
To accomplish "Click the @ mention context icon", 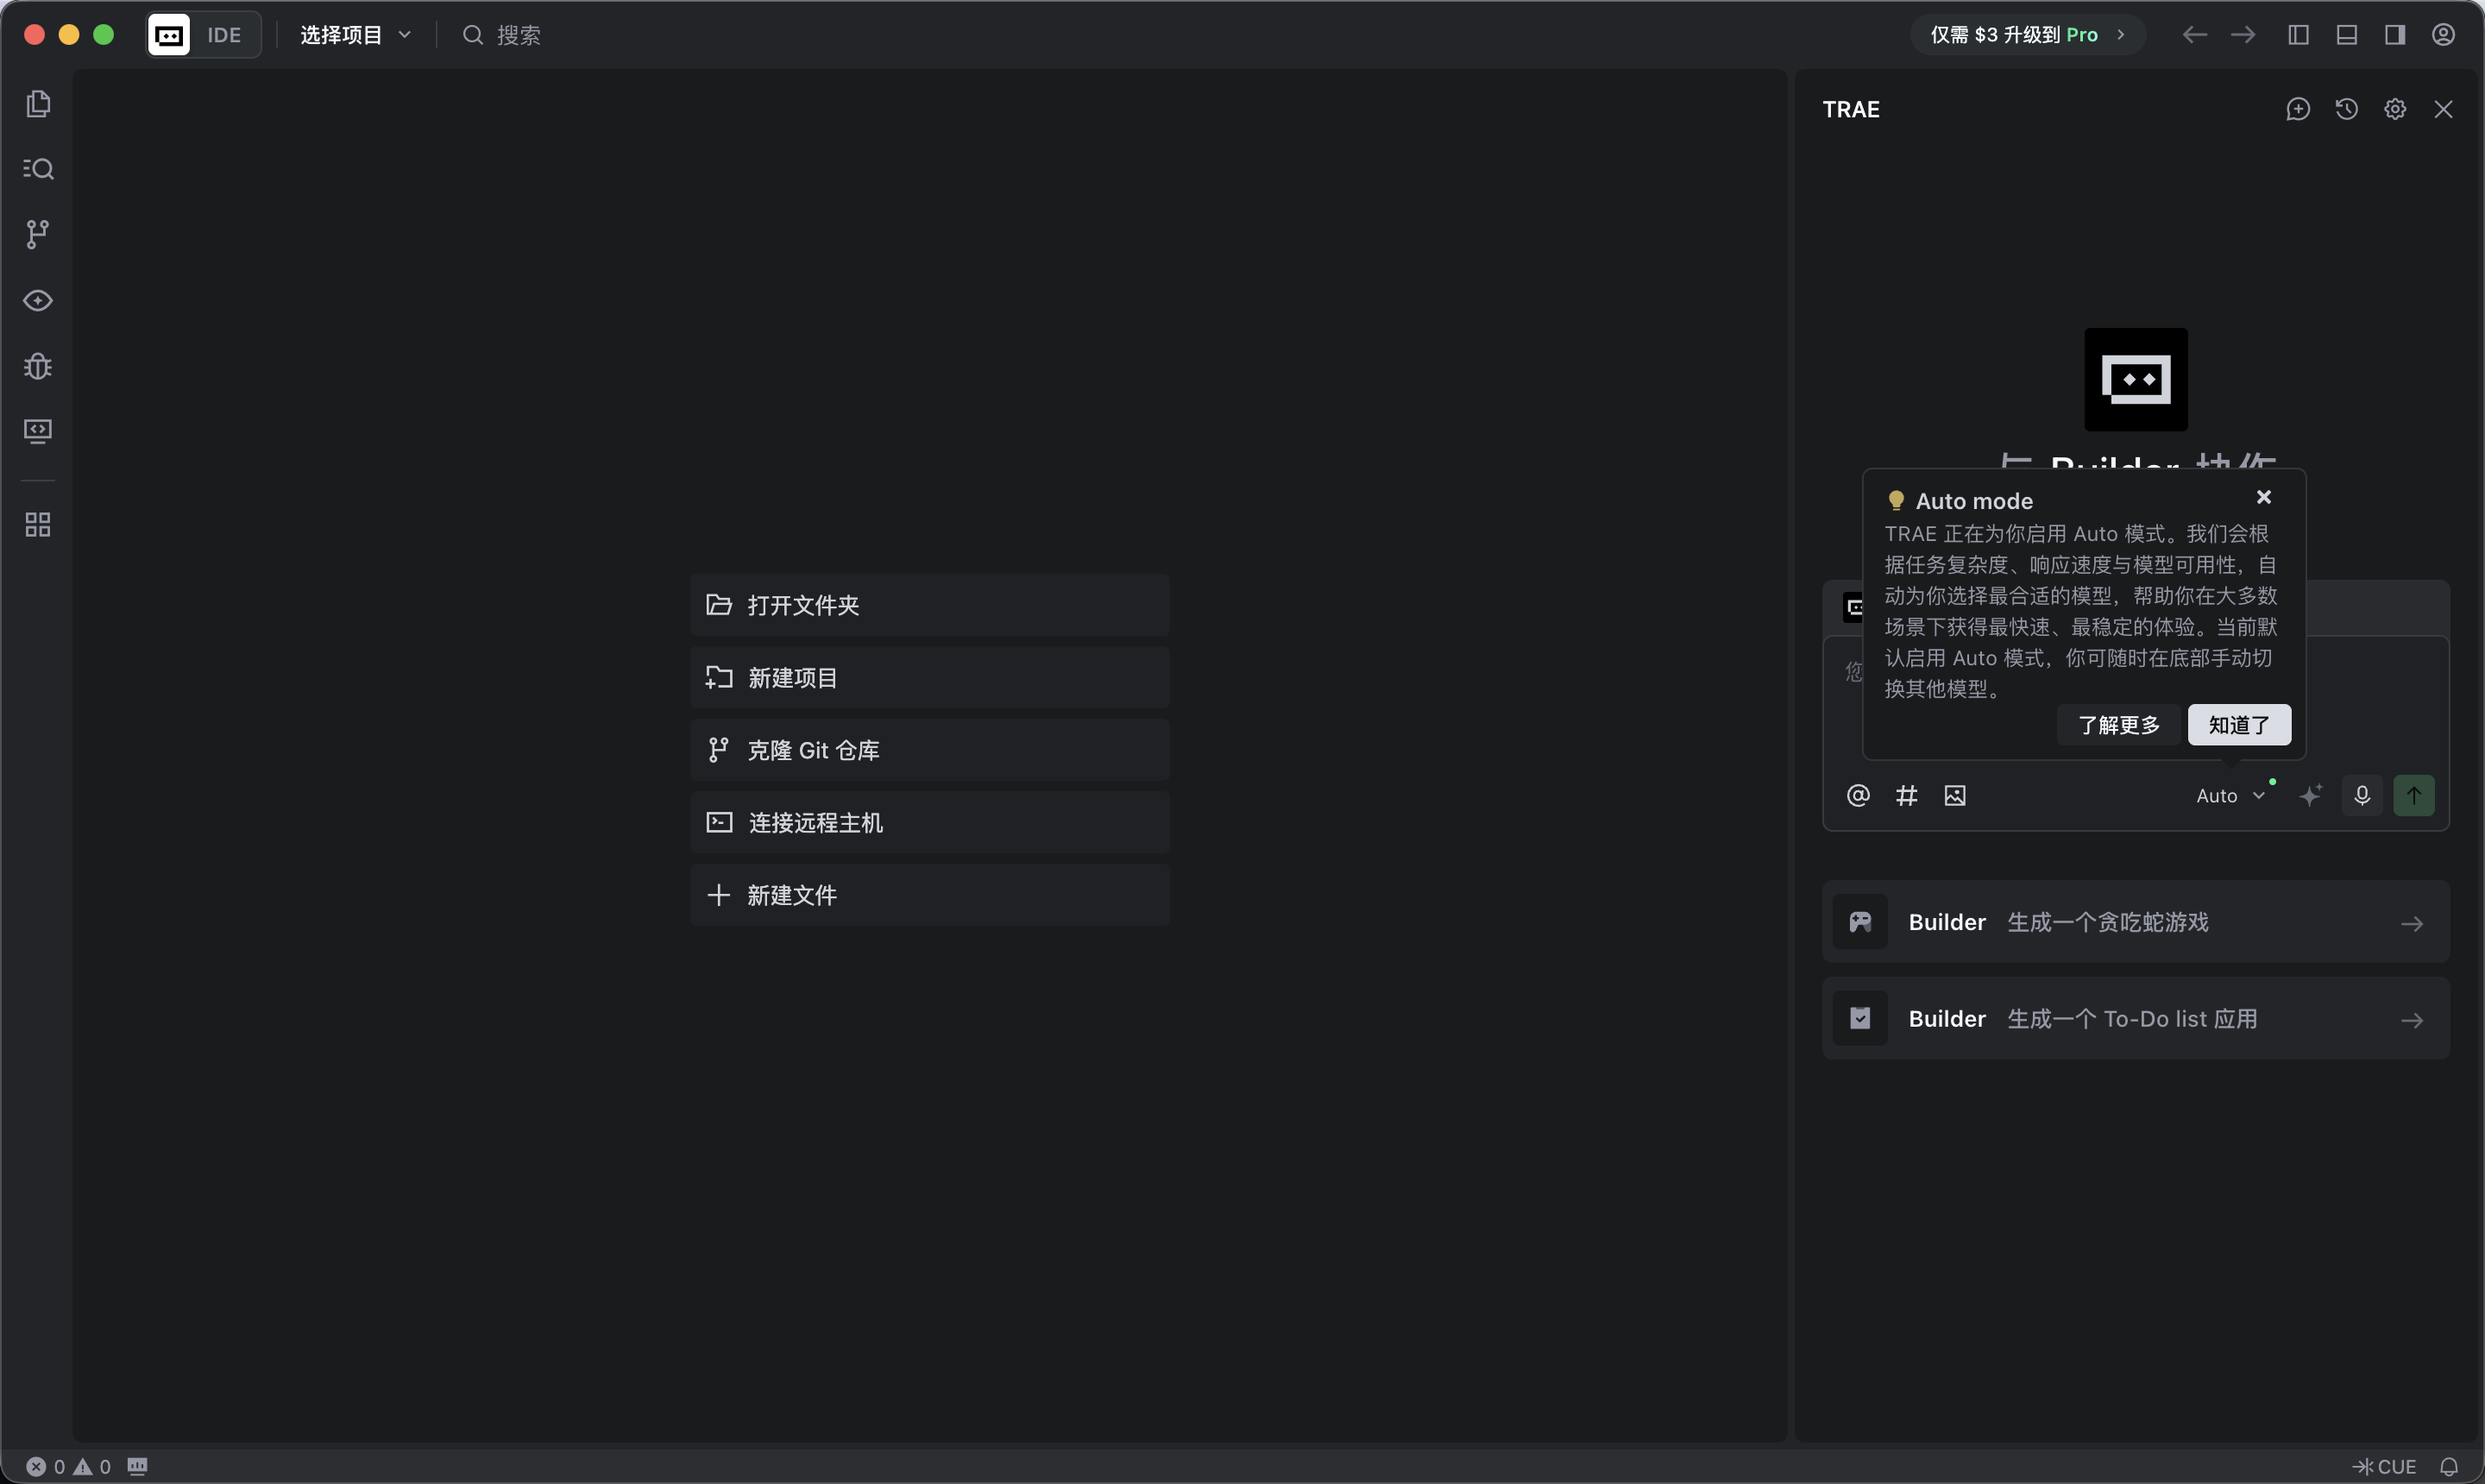I will [1858, 796].
